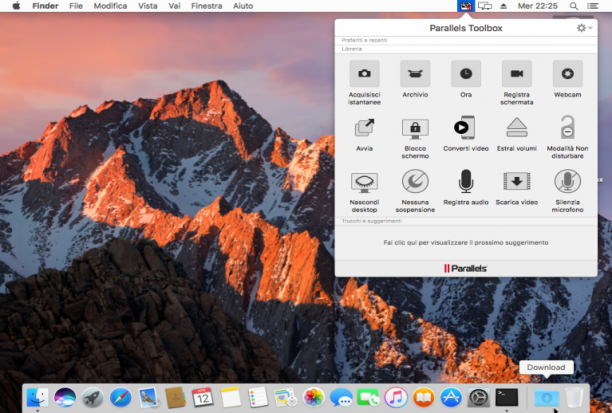The height and width of the screenshot is (413, 612).
Task: Open the Notification Center list icon
Action: click(x=592, y=6)
